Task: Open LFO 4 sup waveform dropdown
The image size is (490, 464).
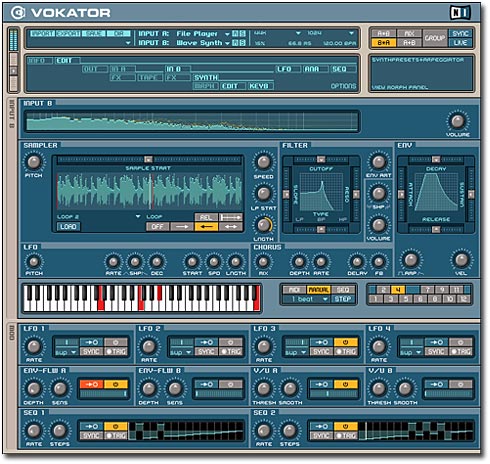Action: pyautogui.click(x=419, y=352)
